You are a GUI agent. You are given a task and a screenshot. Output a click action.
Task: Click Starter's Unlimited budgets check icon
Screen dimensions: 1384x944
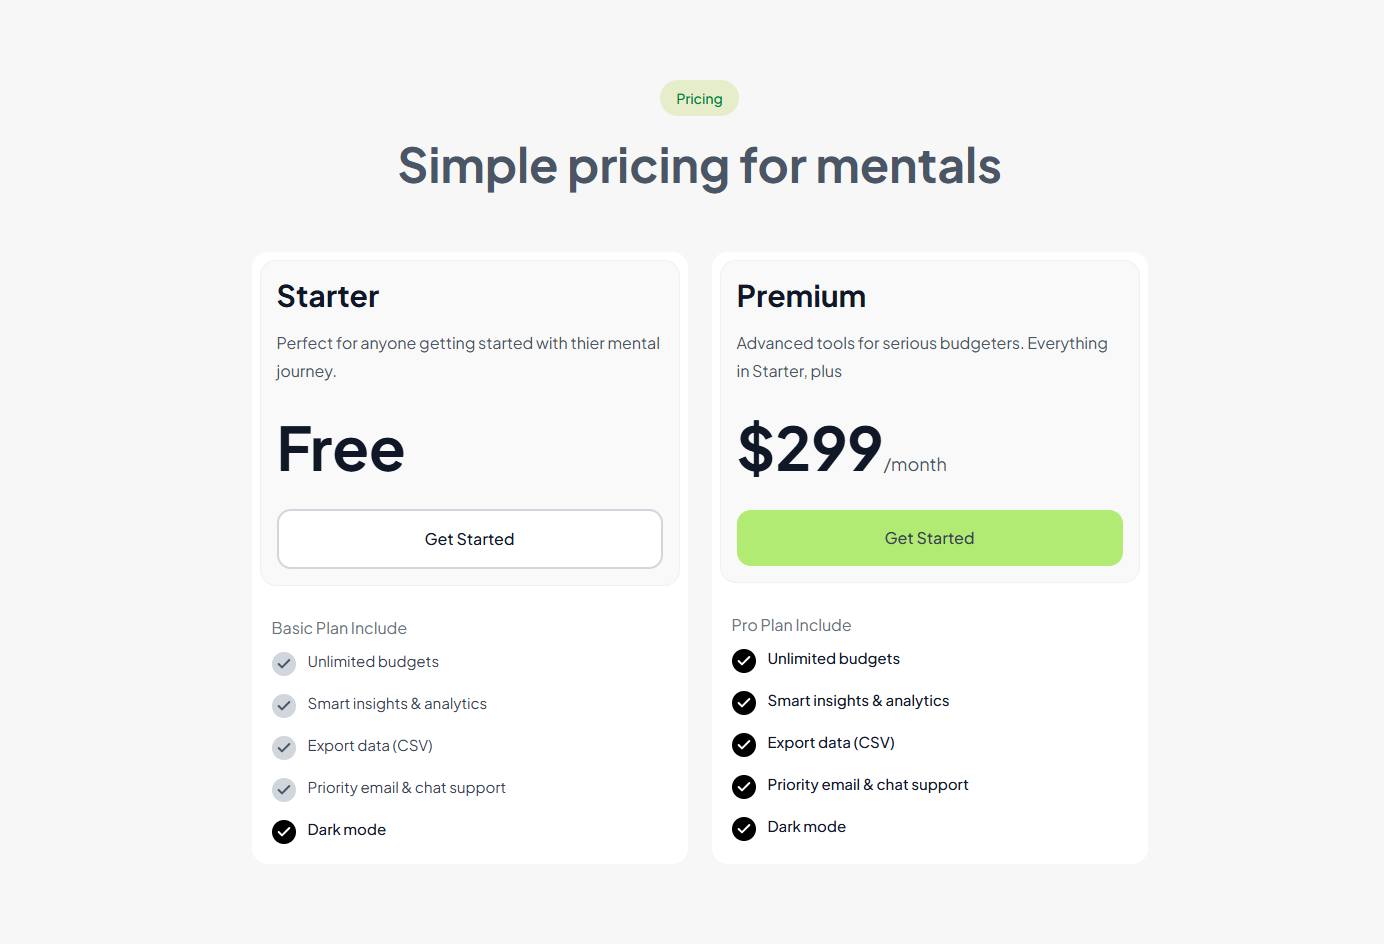(284, 664)
